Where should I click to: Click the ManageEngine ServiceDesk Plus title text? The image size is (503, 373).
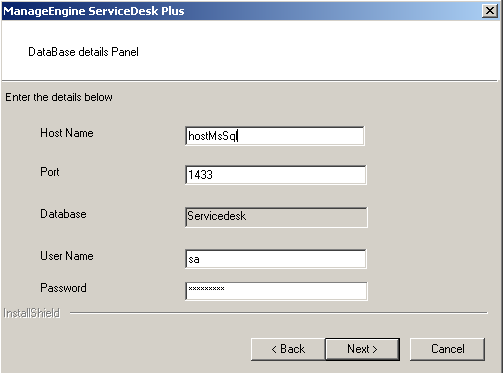tap(94, 11)
